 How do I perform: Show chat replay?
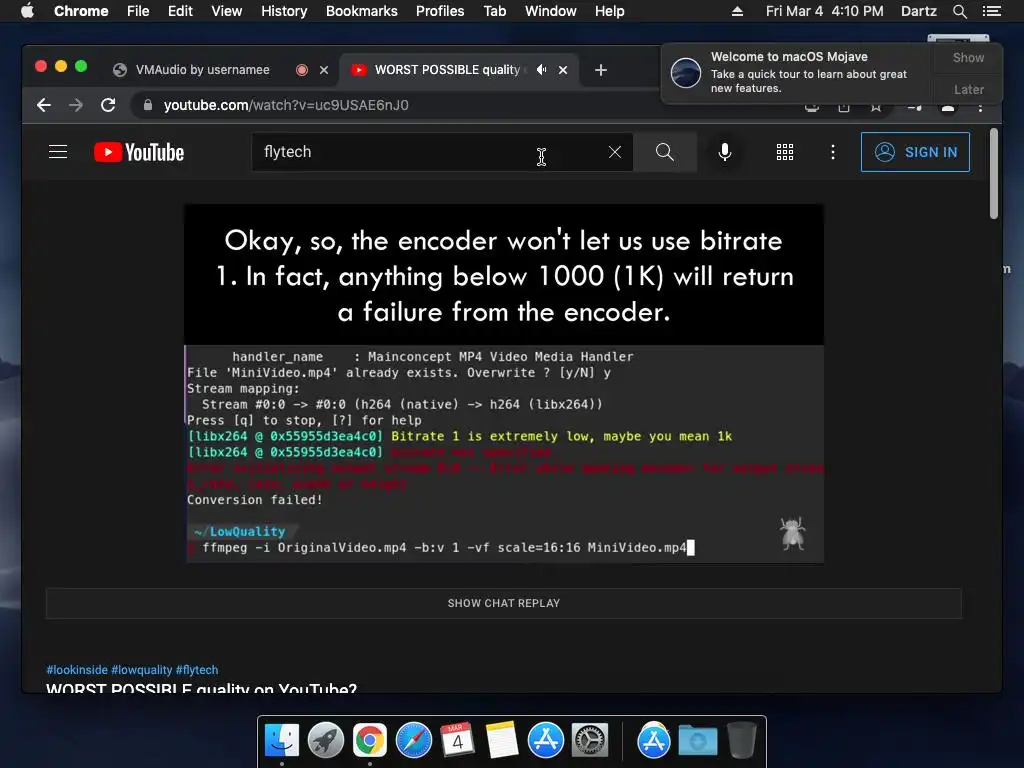[504, 603]
